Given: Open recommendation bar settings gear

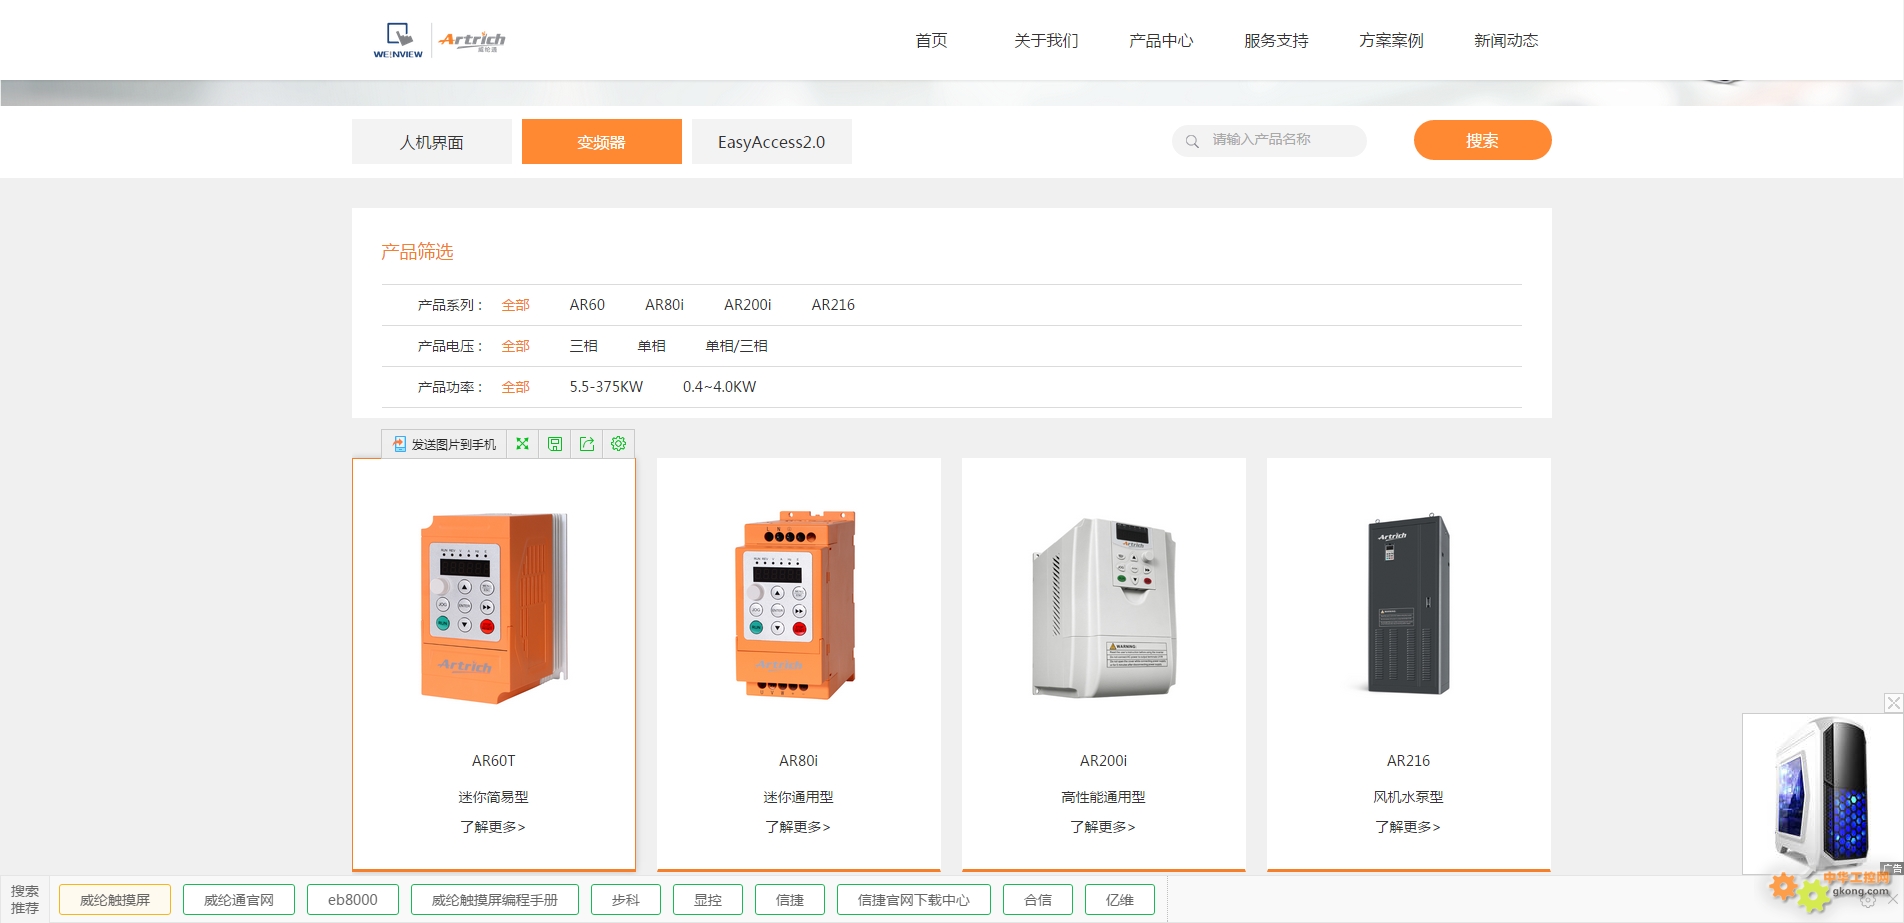Looking at the screenshot, I should pyautogui.click(x=1868, y=900).
